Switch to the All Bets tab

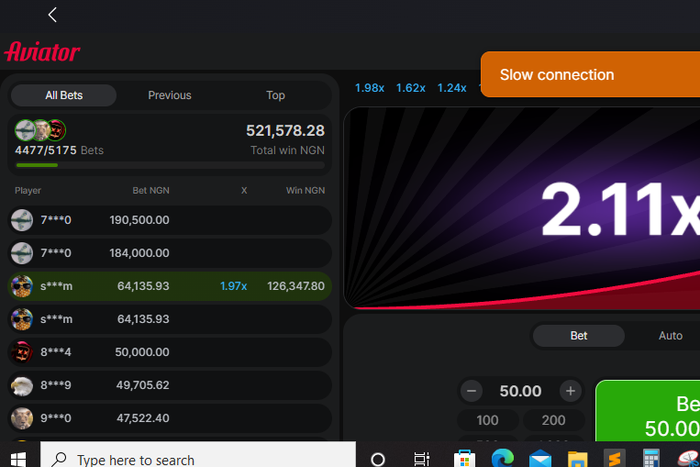pyautogui.click(x=64, y=95)
